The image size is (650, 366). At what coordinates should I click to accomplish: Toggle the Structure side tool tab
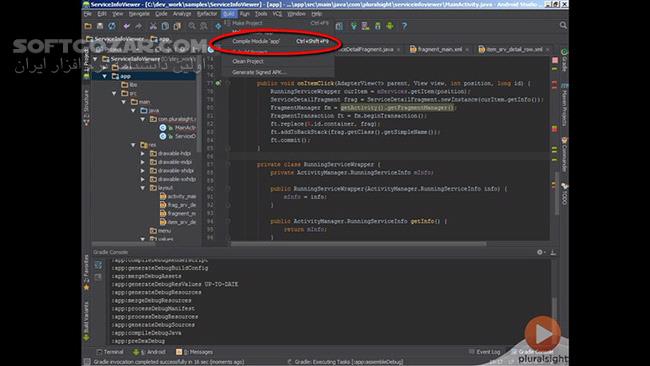coord(86,108)
